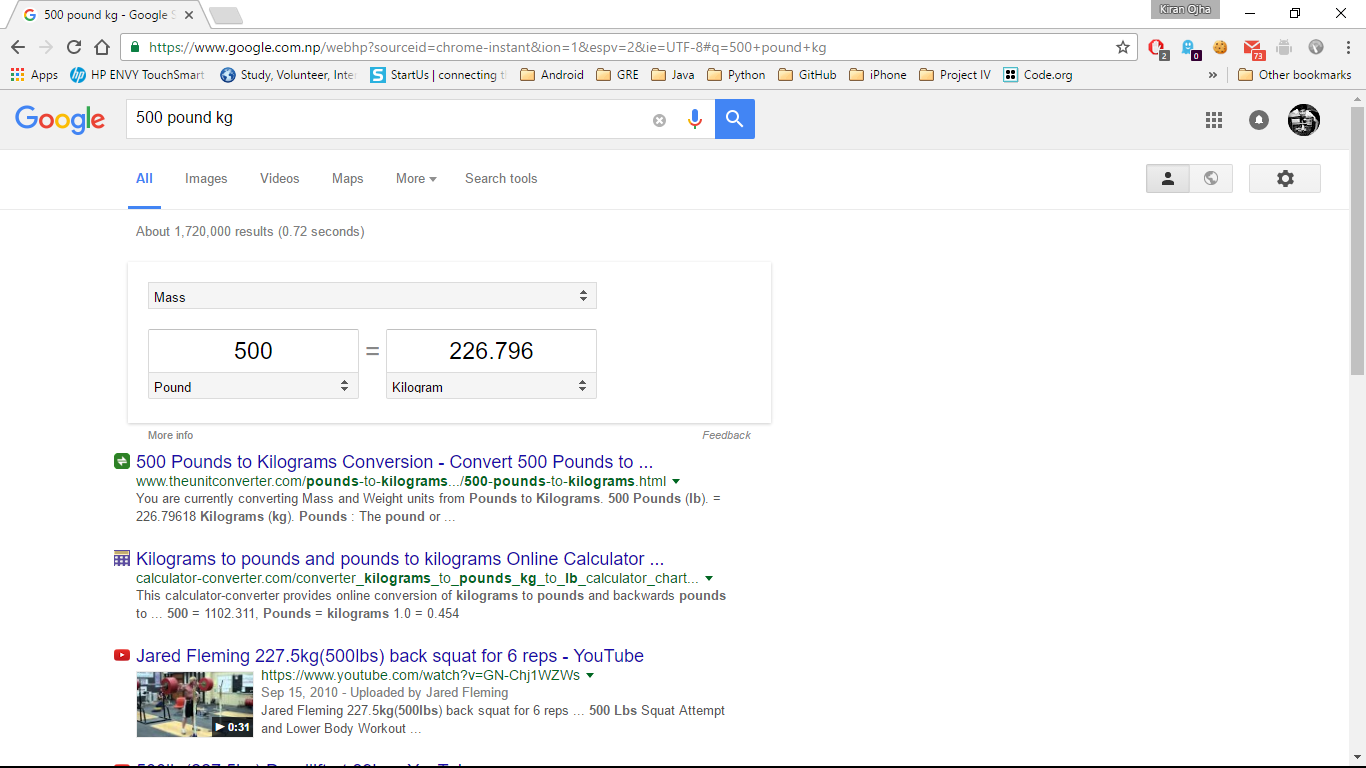Open Google notifications bell

[x=1259, y=120]
